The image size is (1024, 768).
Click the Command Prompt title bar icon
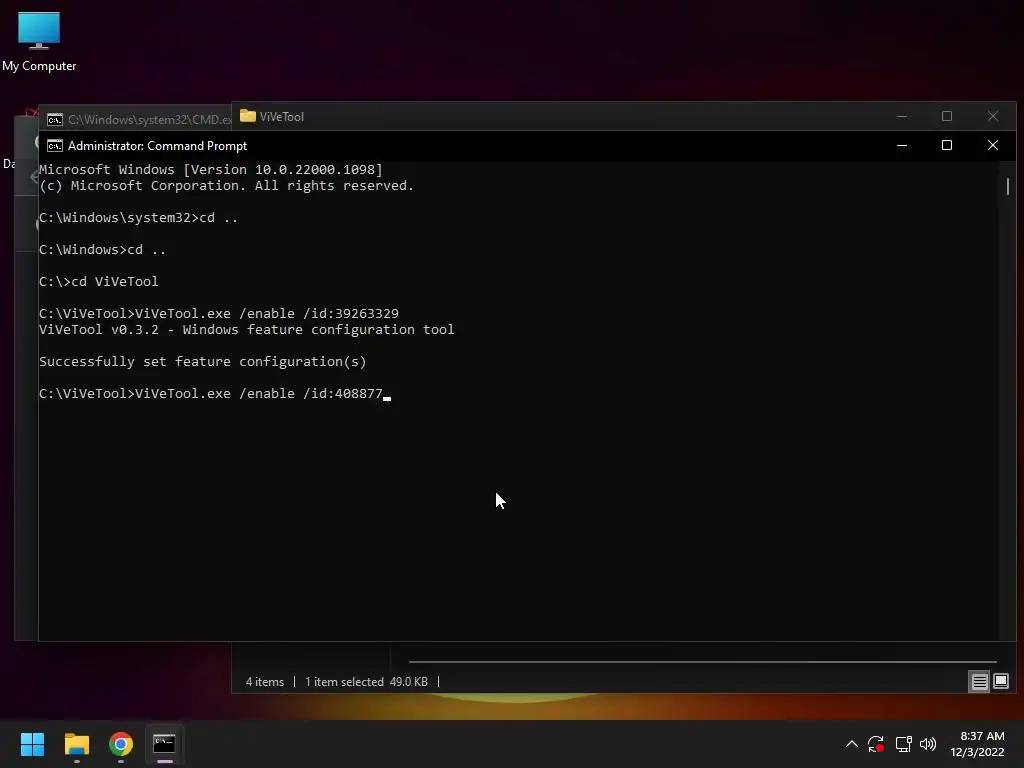[x=55, y=146]
